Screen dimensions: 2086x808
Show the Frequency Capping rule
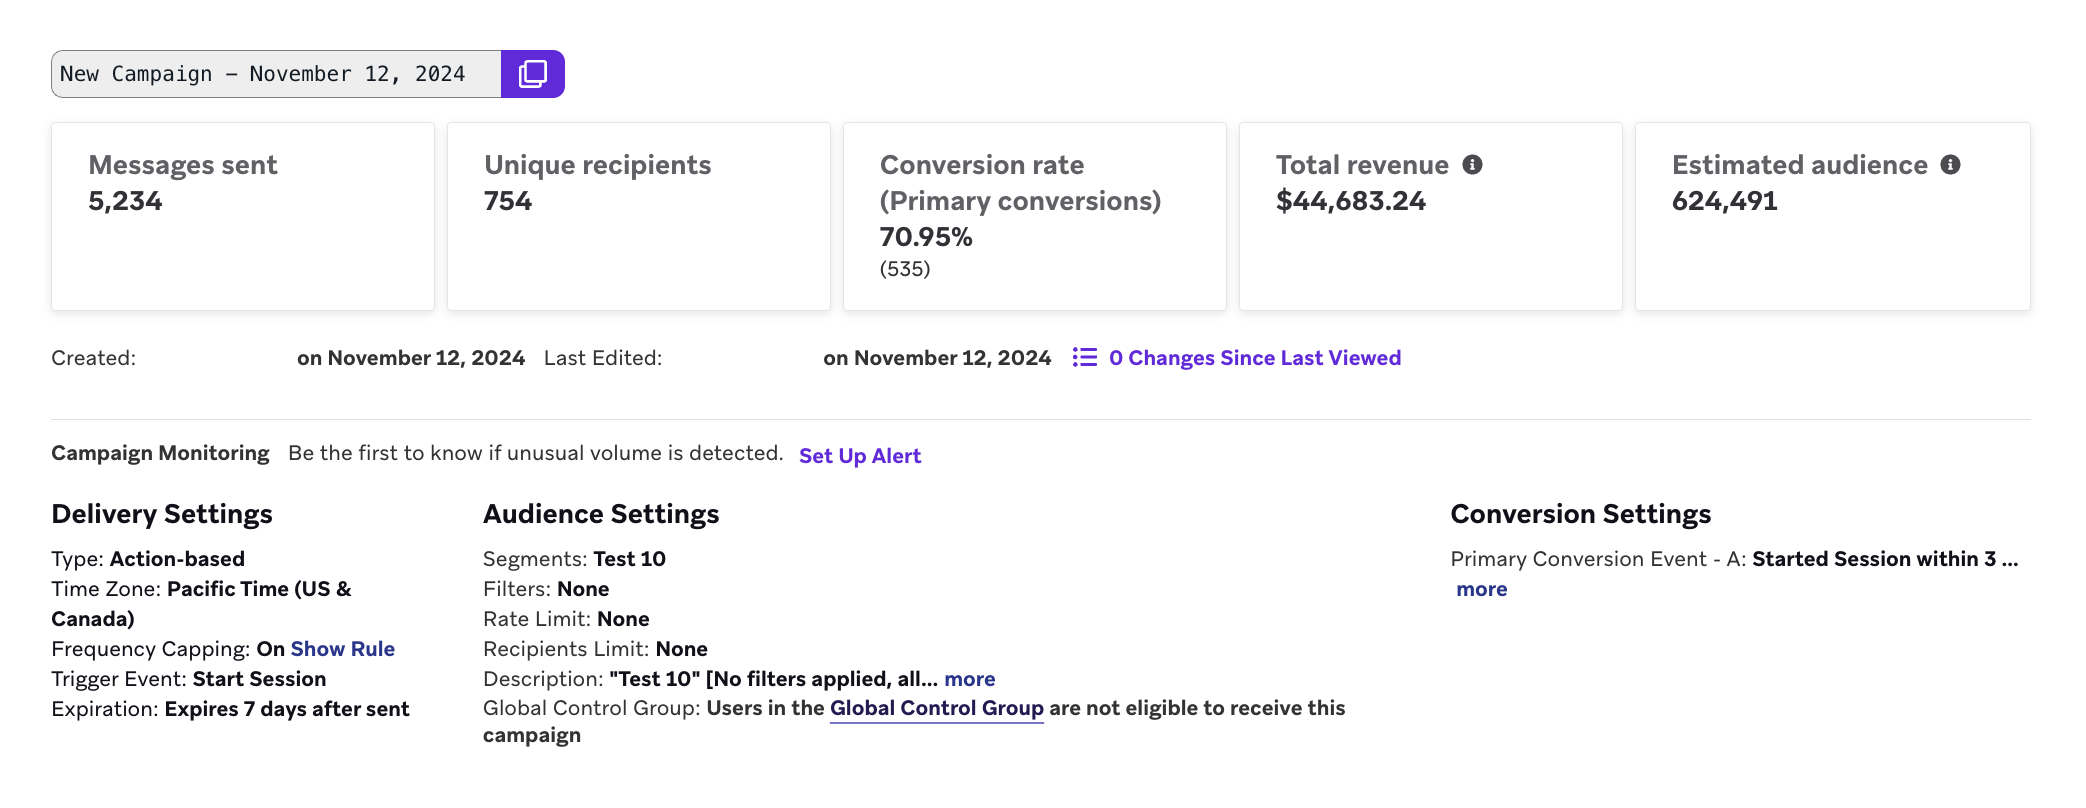pyautogui.click(x=342, y=649)
